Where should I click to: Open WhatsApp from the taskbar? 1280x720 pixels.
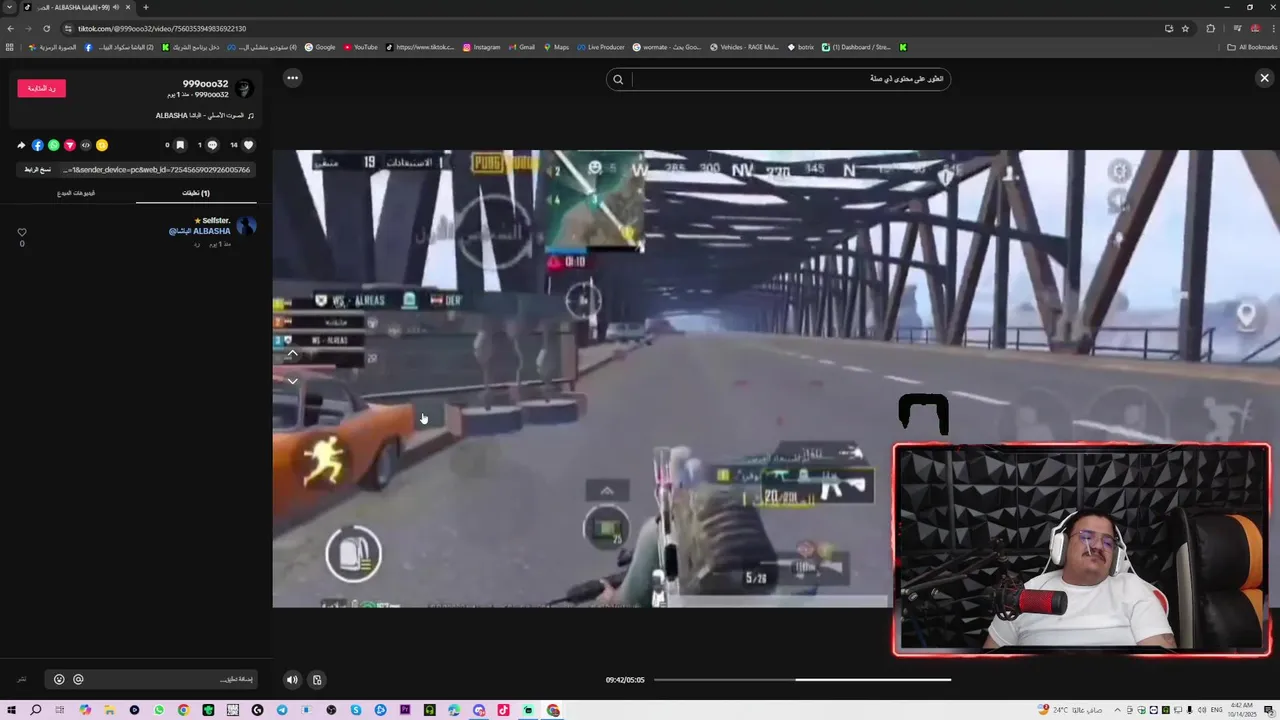[x=159, y=710]
